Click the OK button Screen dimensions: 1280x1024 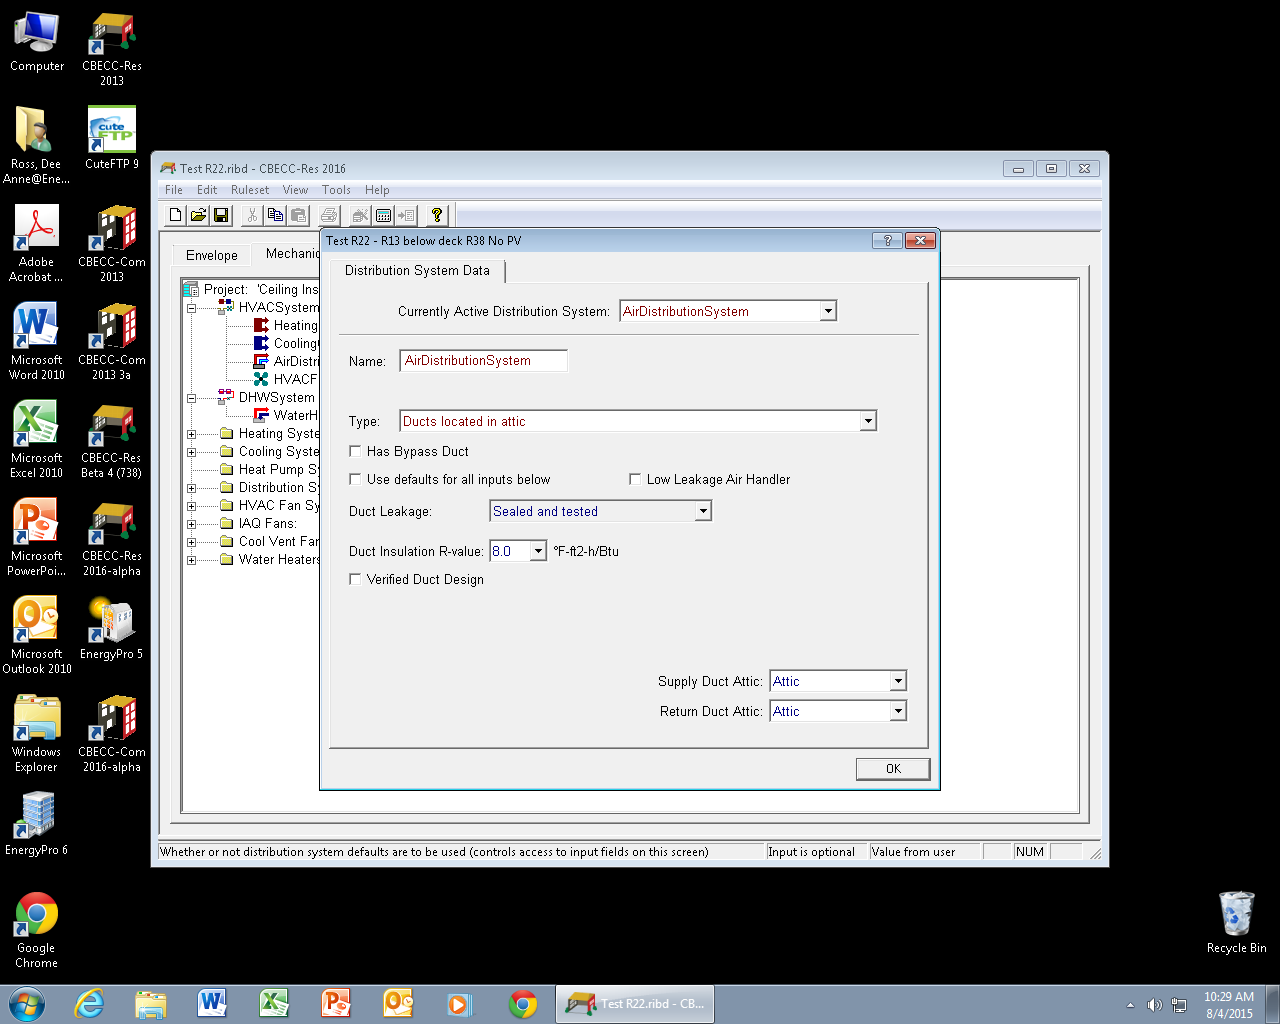(893, 769)
